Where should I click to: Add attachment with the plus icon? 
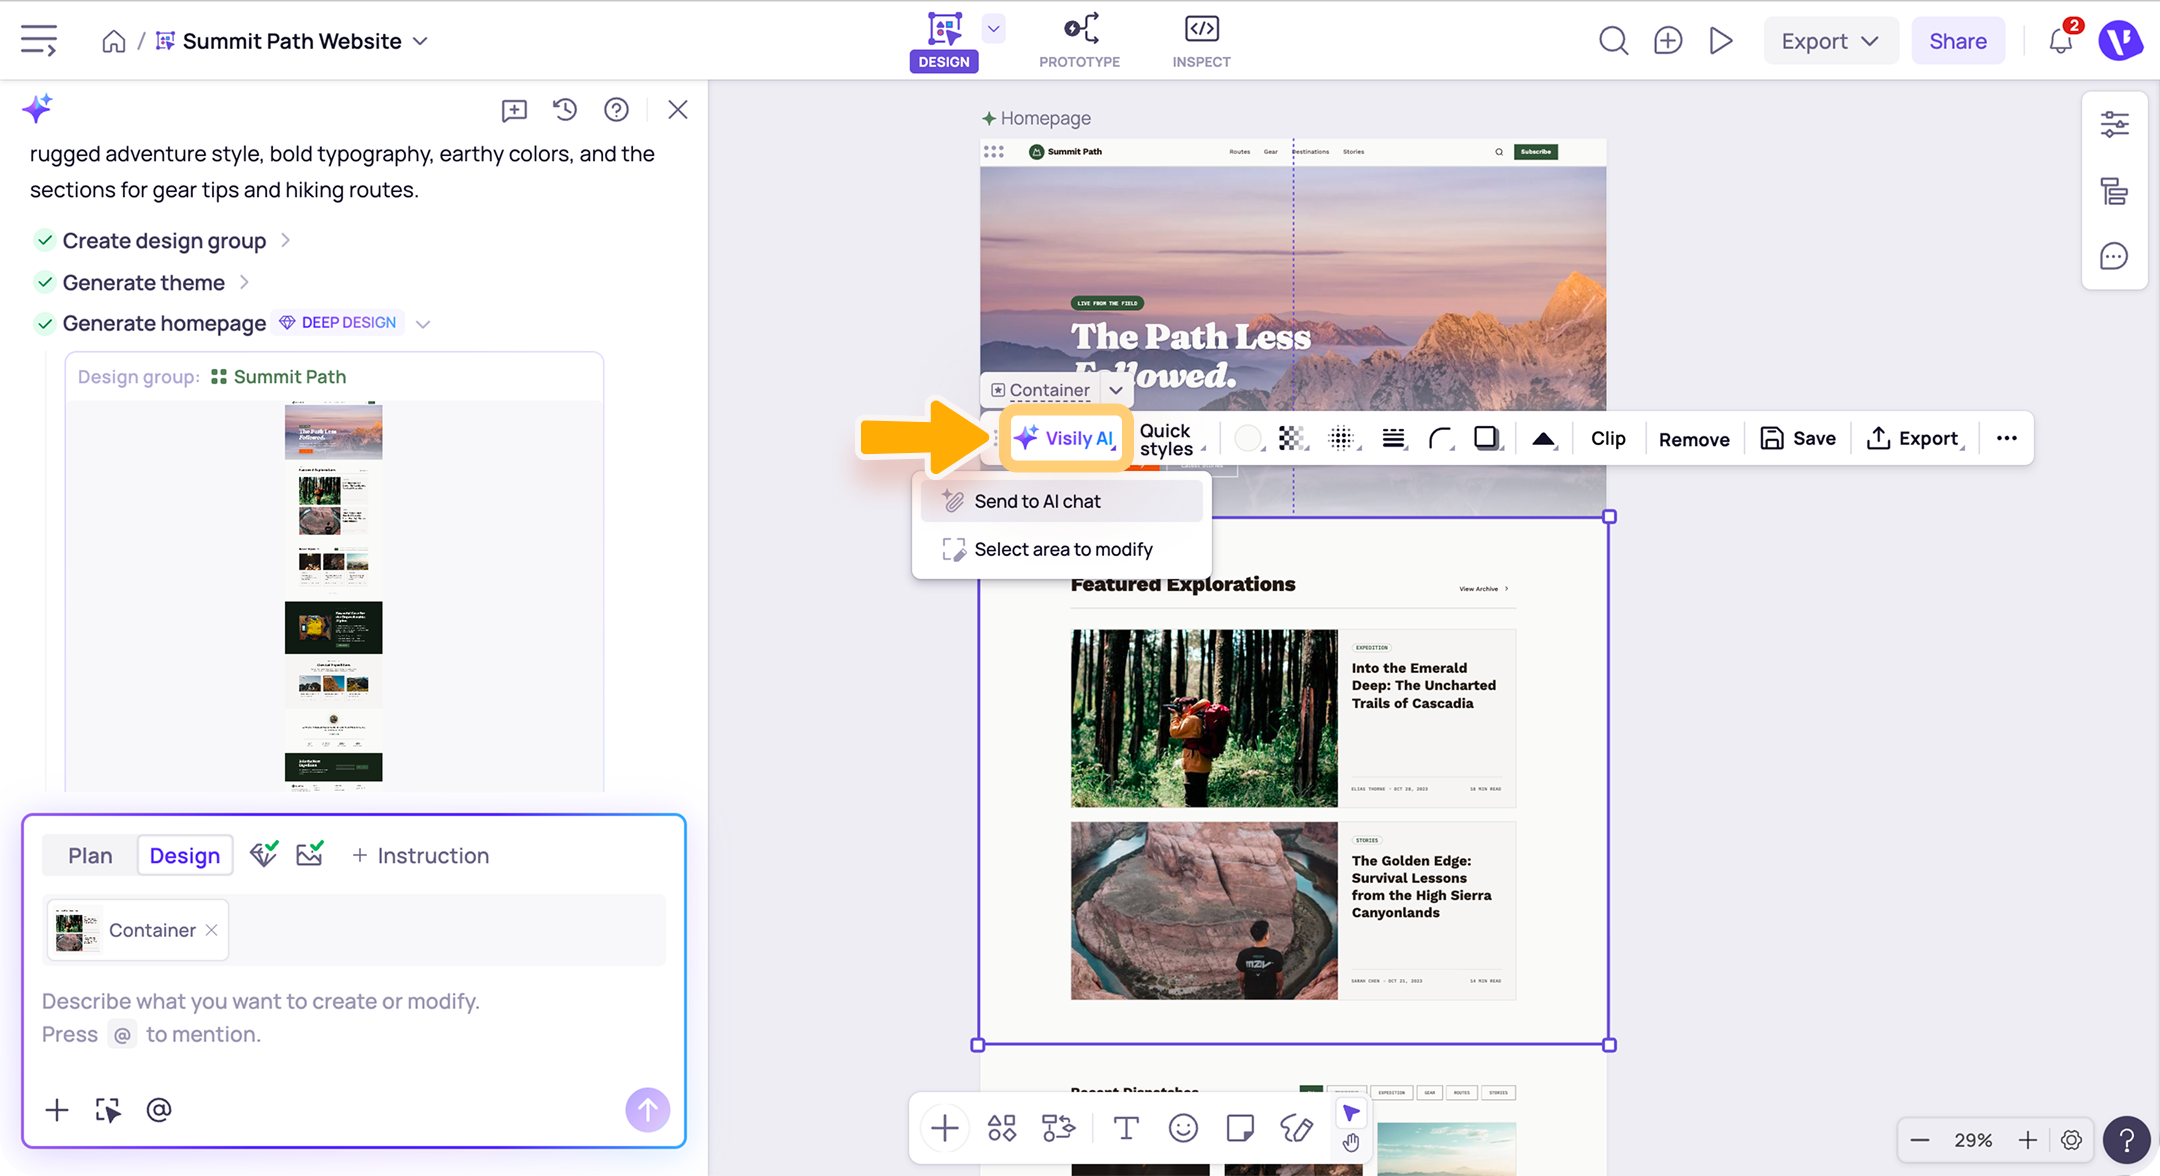(57, 1110)
